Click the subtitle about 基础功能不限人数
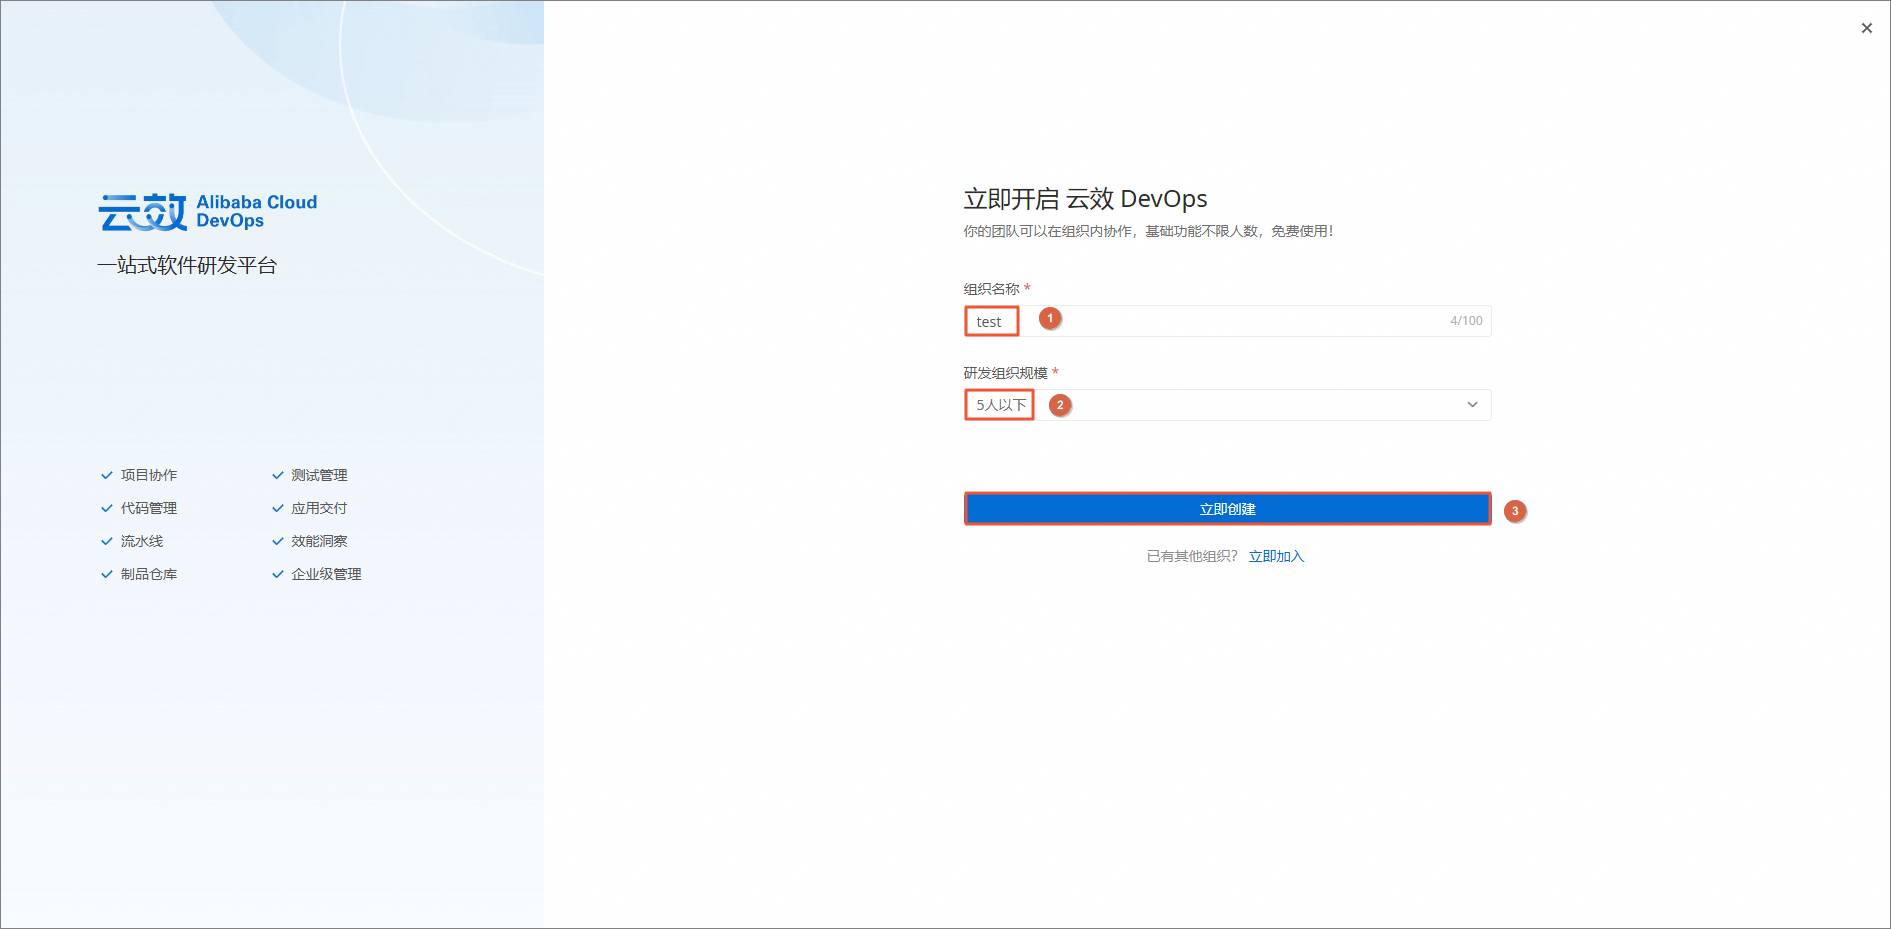Screen dimensions: 1891x929 pos(1148,232)
